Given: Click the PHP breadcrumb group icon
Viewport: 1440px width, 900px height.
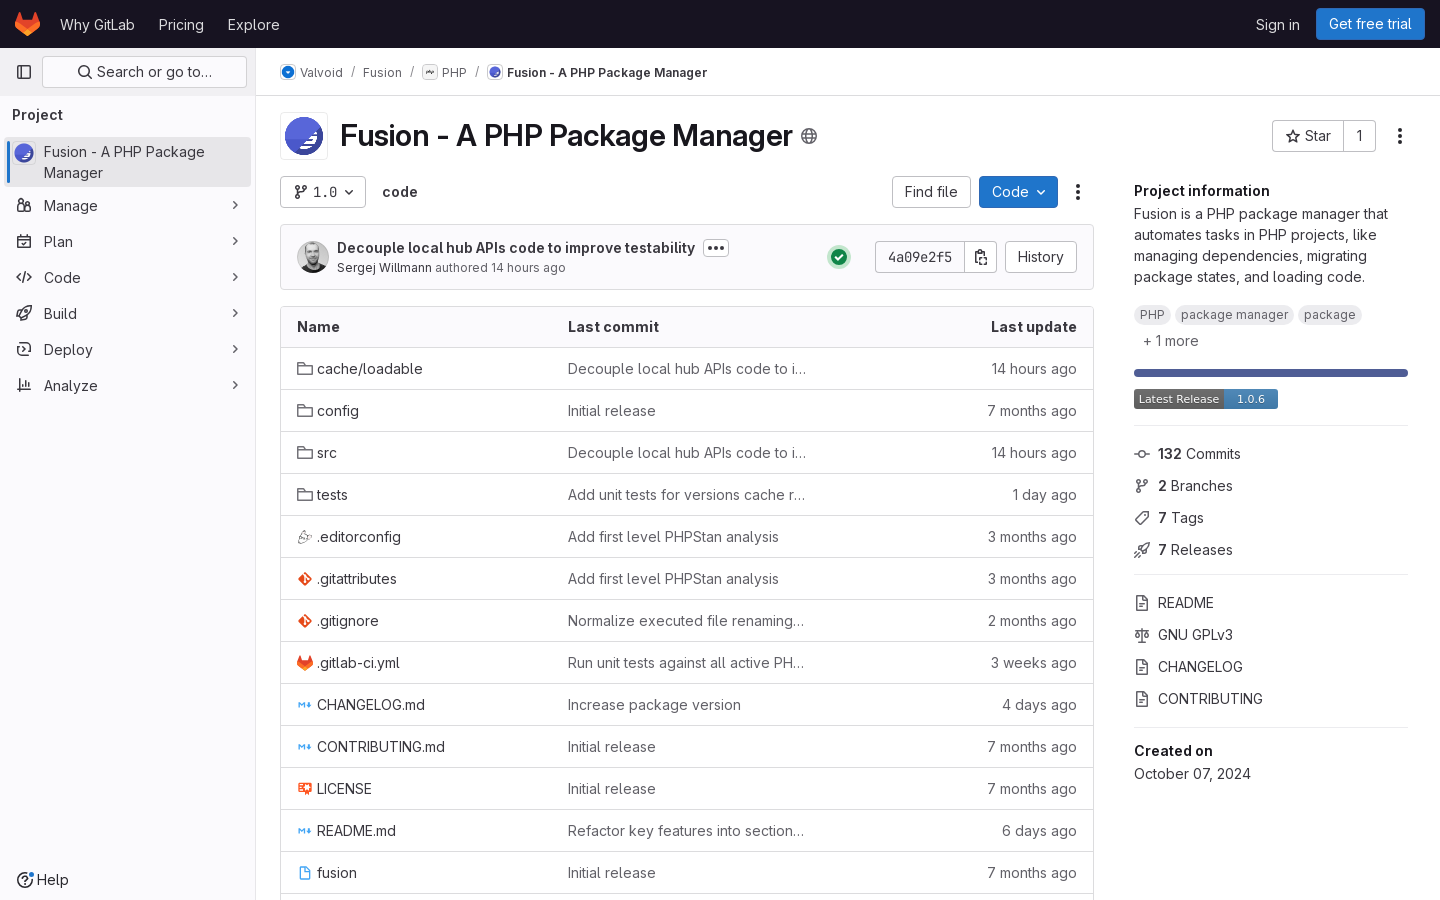Looking at the screenshot, I should (430, 72).
